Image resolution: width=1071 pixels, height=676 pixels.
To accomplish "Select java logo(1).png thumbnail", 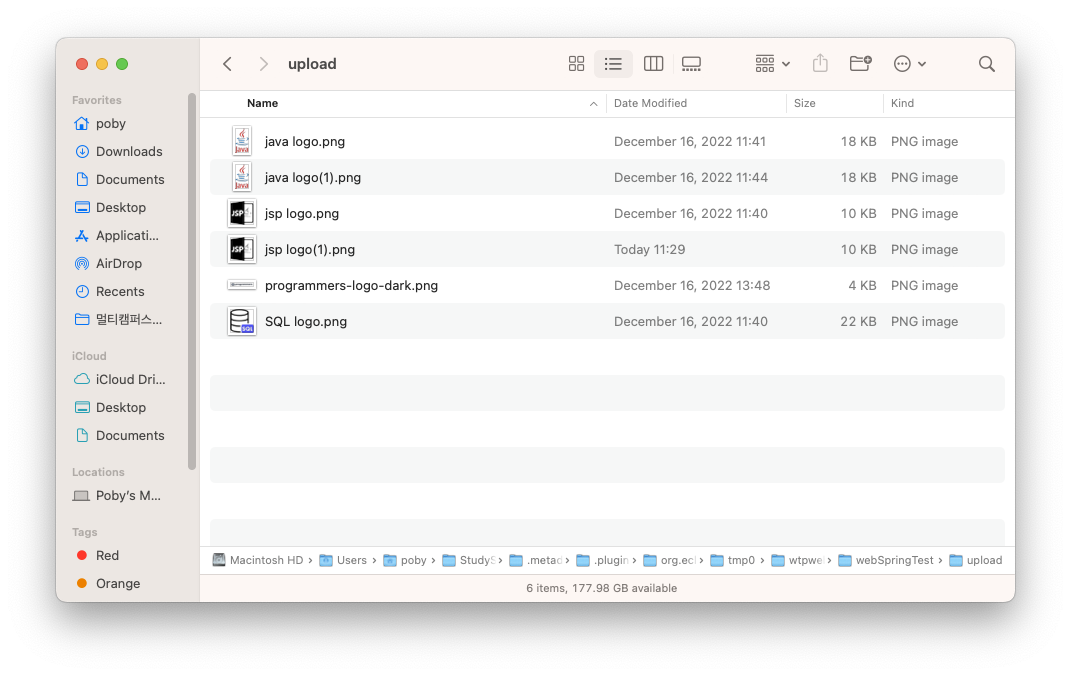I will pyautogui.click(x=242, y=178).
